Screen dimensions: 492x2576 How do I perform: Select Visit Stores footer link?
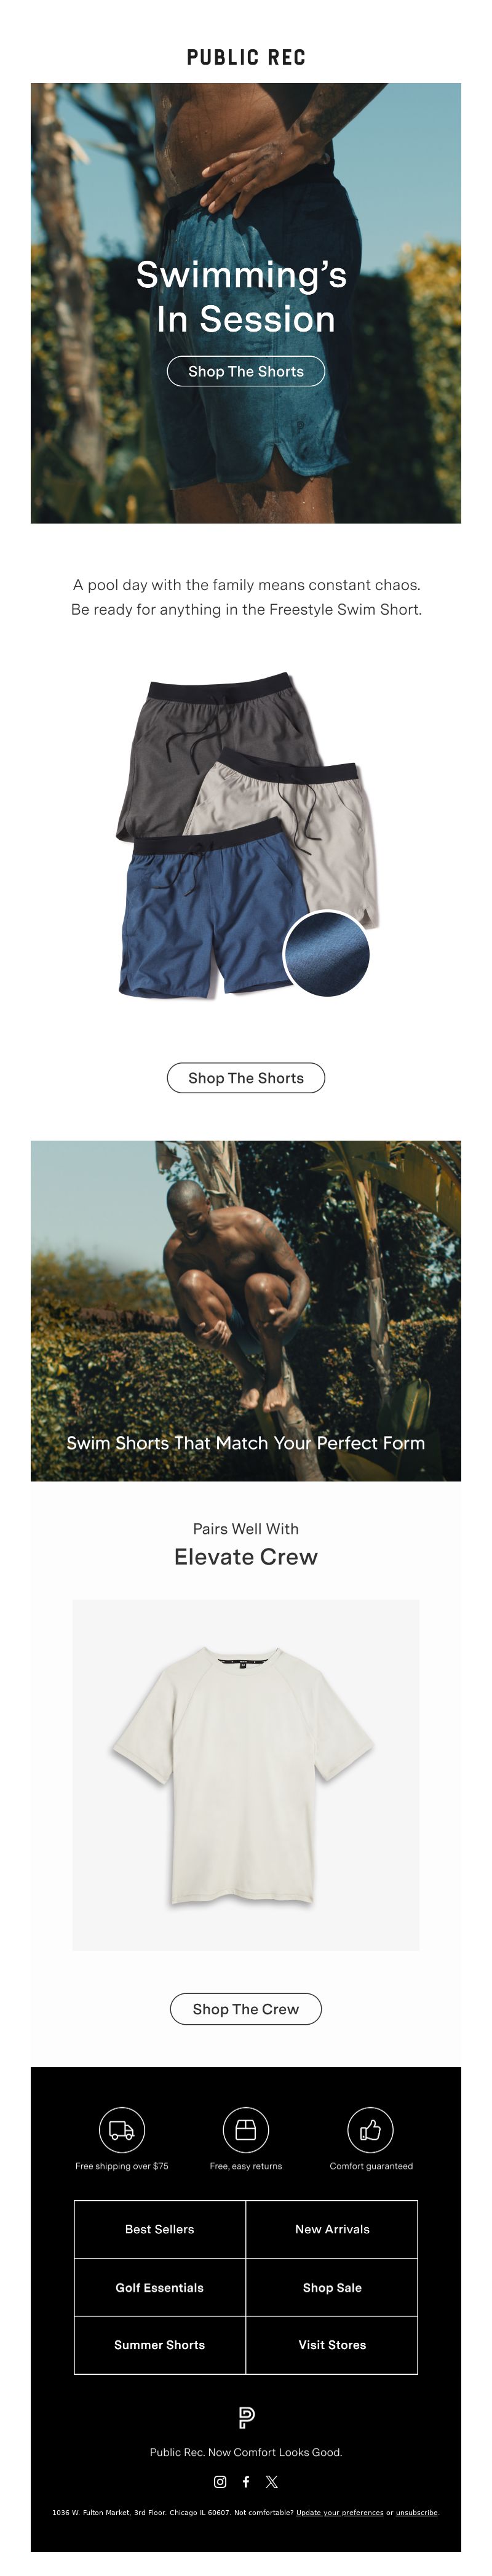pyautogui.click(x=332, y=2344)
